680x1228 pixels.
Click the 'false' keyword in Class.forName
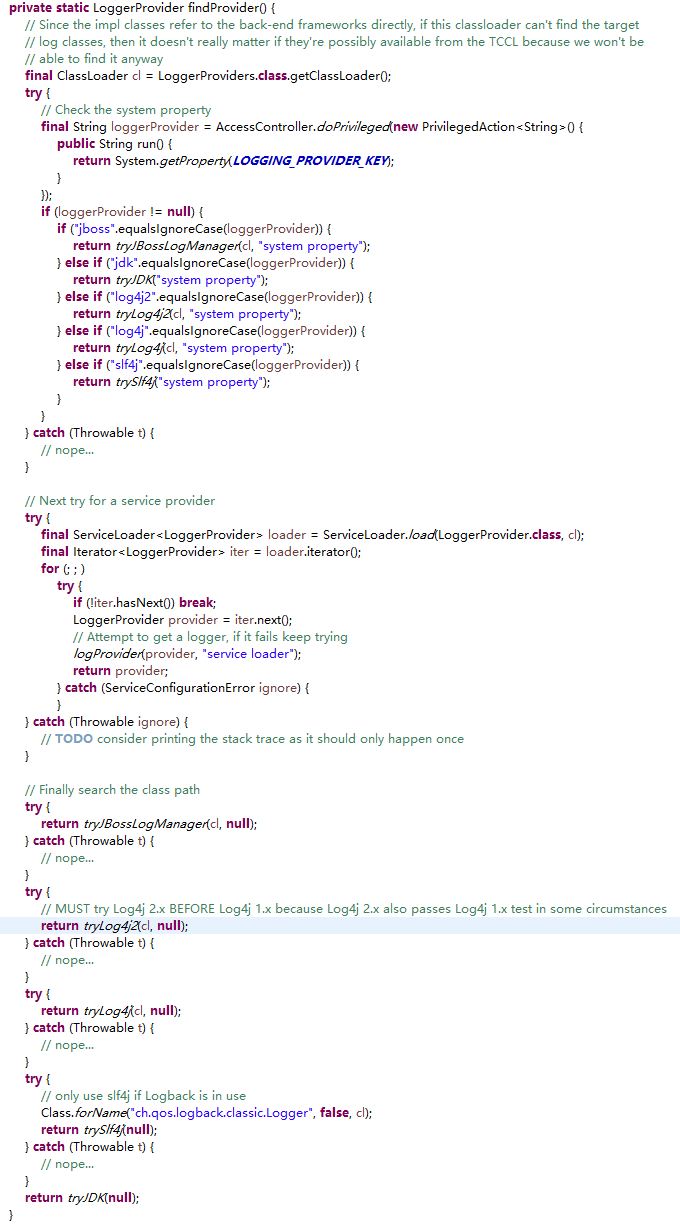click(x=335, y=1113)
